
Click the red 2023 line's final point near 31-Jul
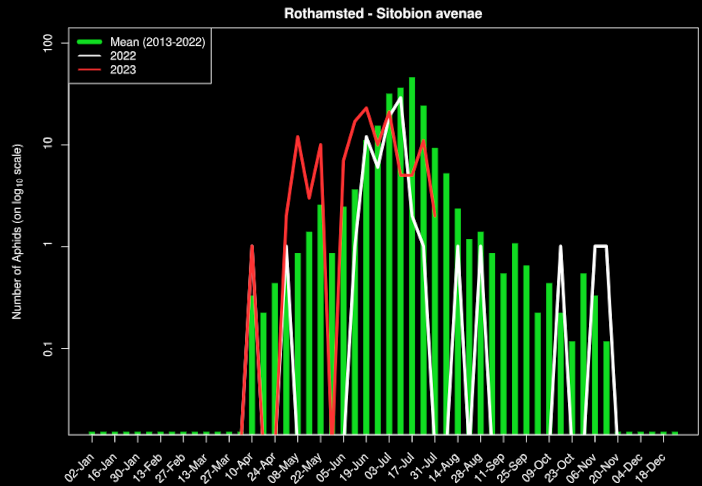click(435, 216)
